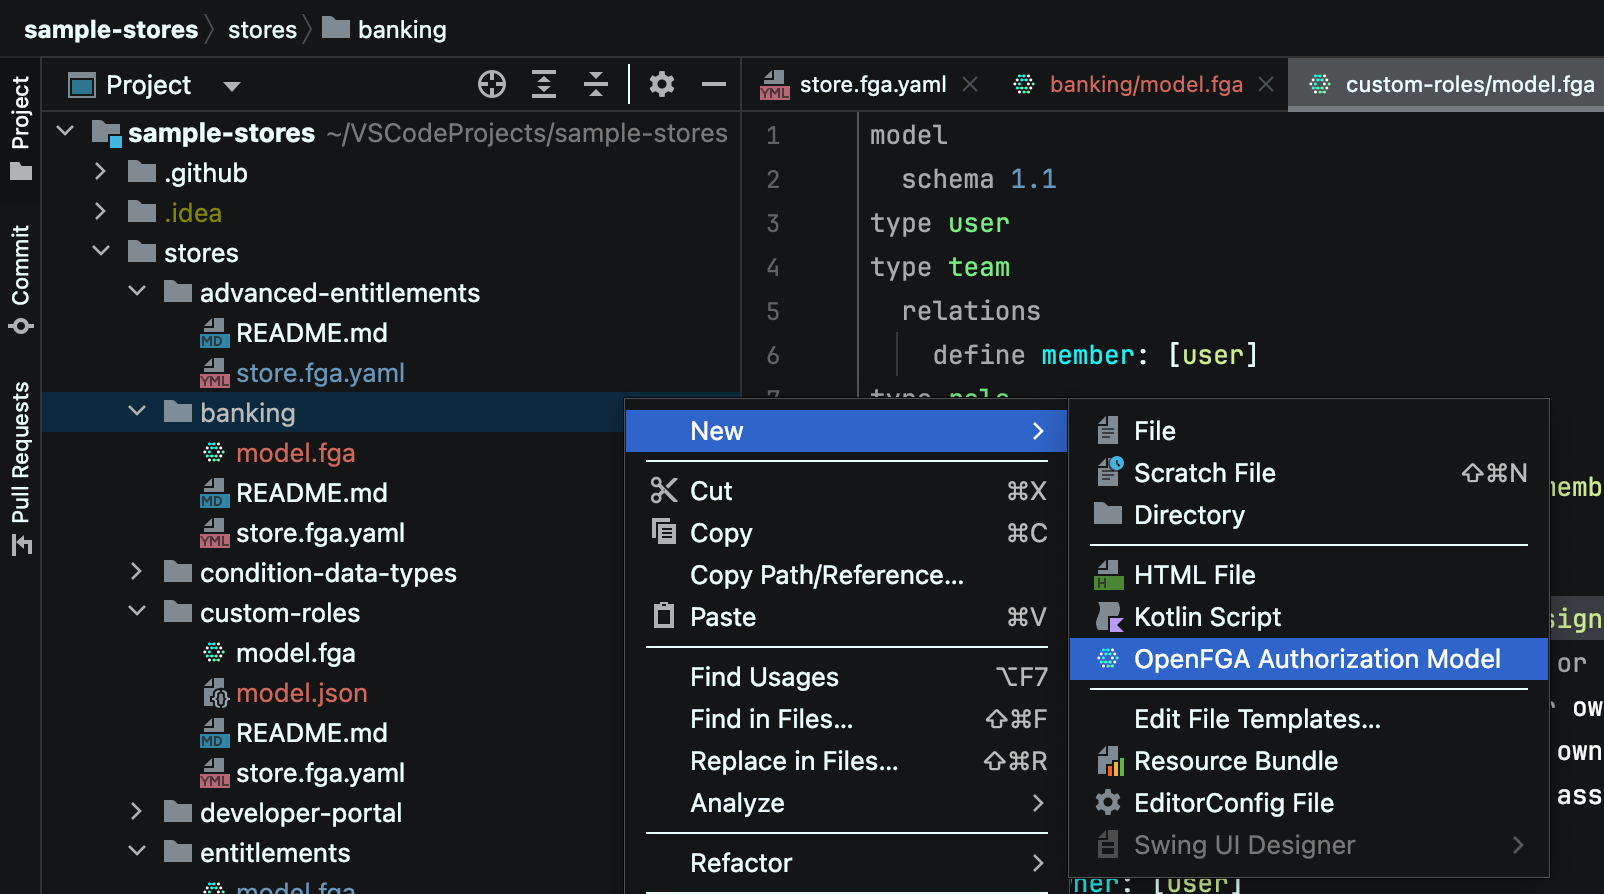Create a new HTML File

(1309, 575)
